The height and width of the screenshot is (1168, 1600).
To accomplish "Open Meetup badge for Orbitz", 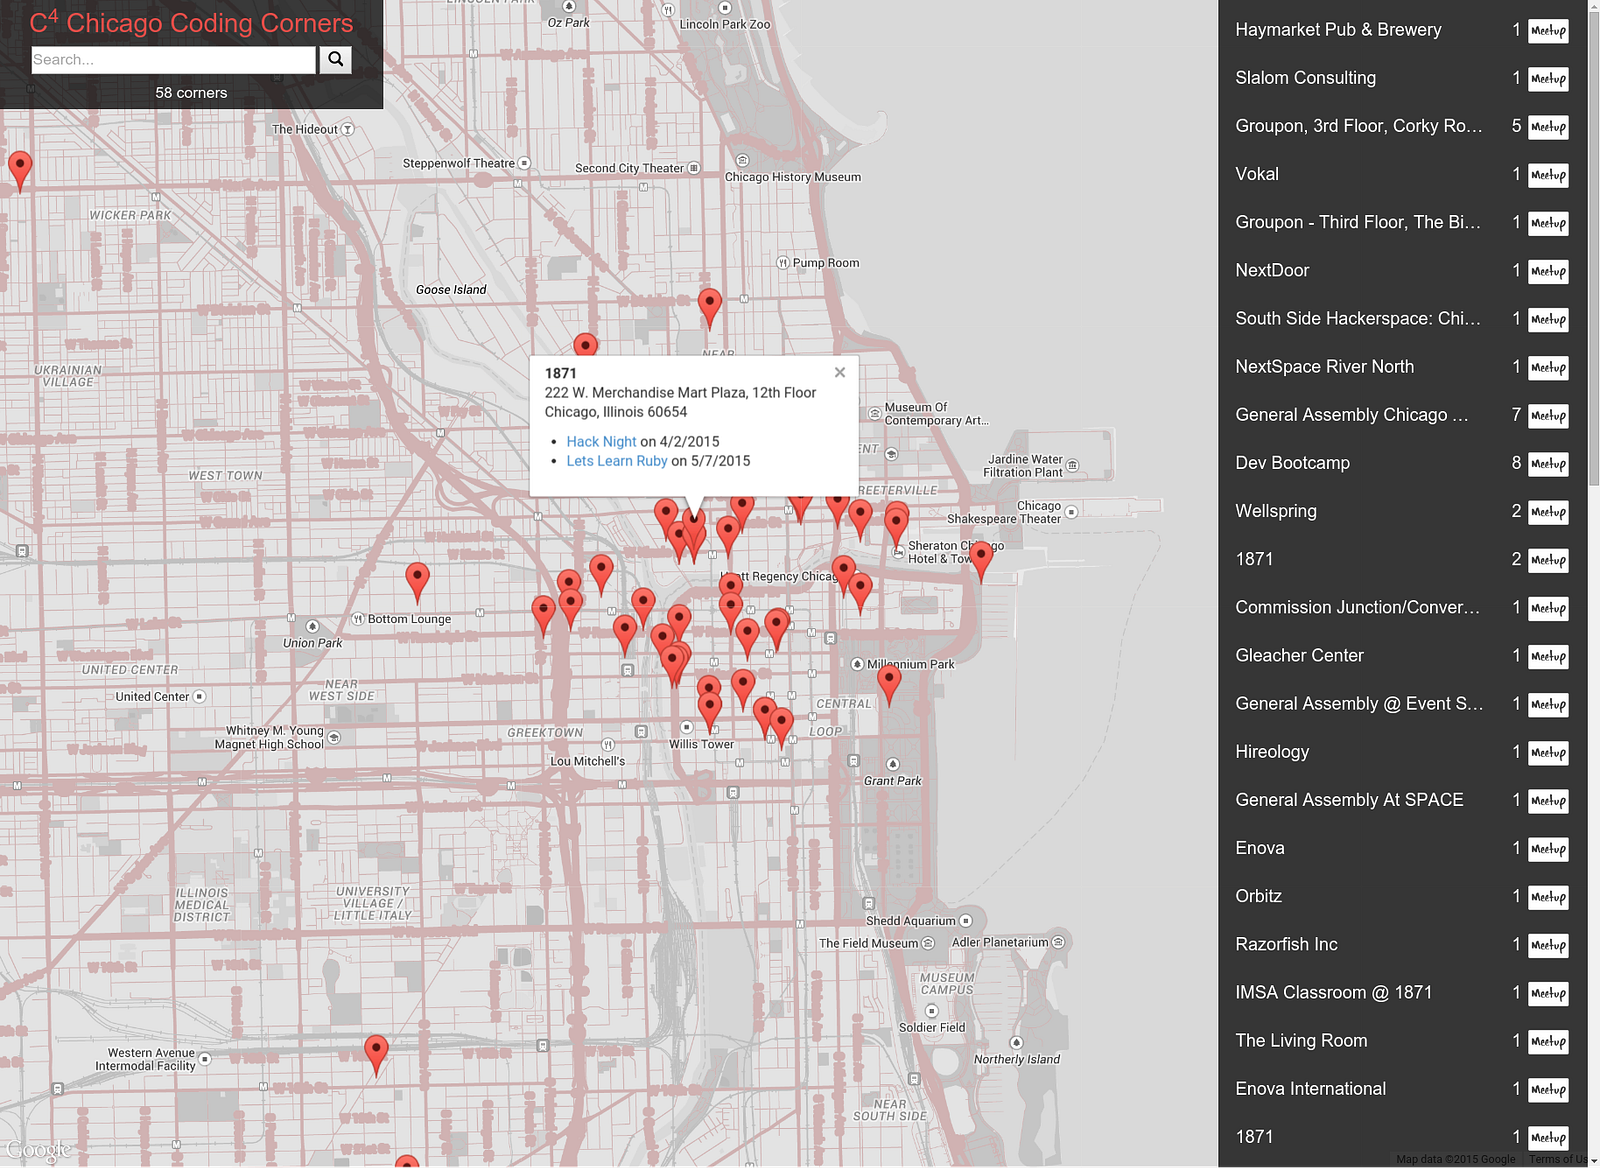I will pyautogui.click(x=1548, y=897).
